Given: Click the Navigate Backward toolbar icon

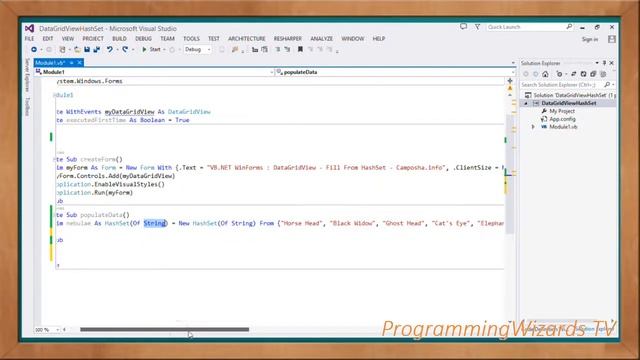Looking at the screenshot, I should (x=34, y=49).
